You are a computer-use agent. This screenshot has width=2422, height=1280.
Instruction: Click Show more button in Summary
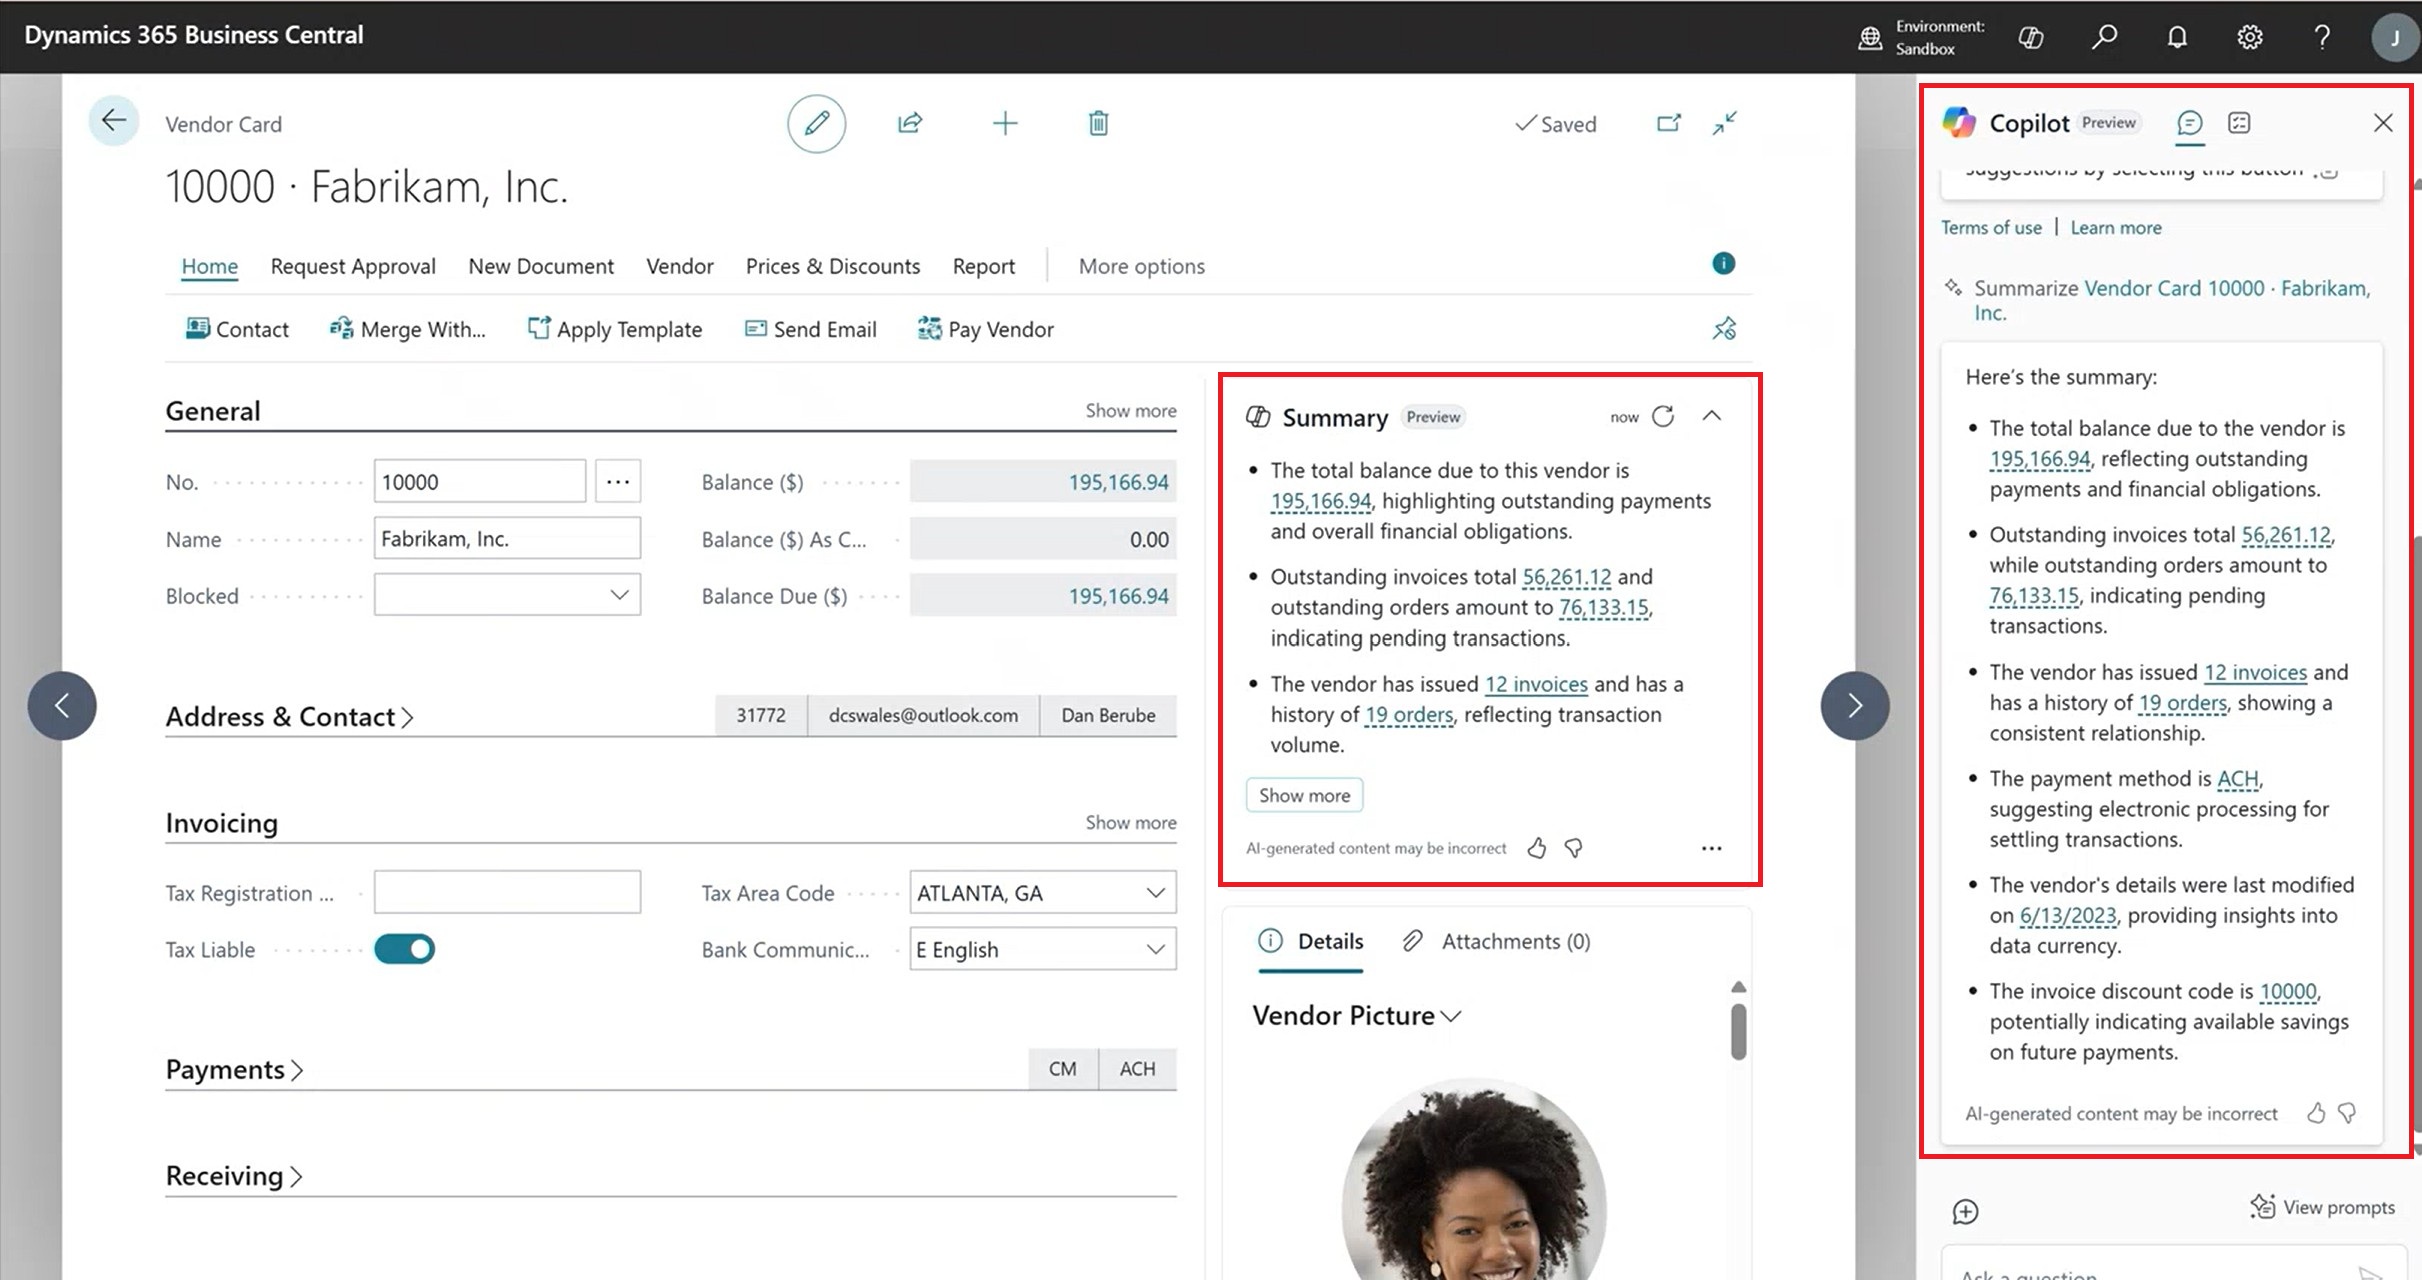pyautogui.click(x=1304, y=795)
